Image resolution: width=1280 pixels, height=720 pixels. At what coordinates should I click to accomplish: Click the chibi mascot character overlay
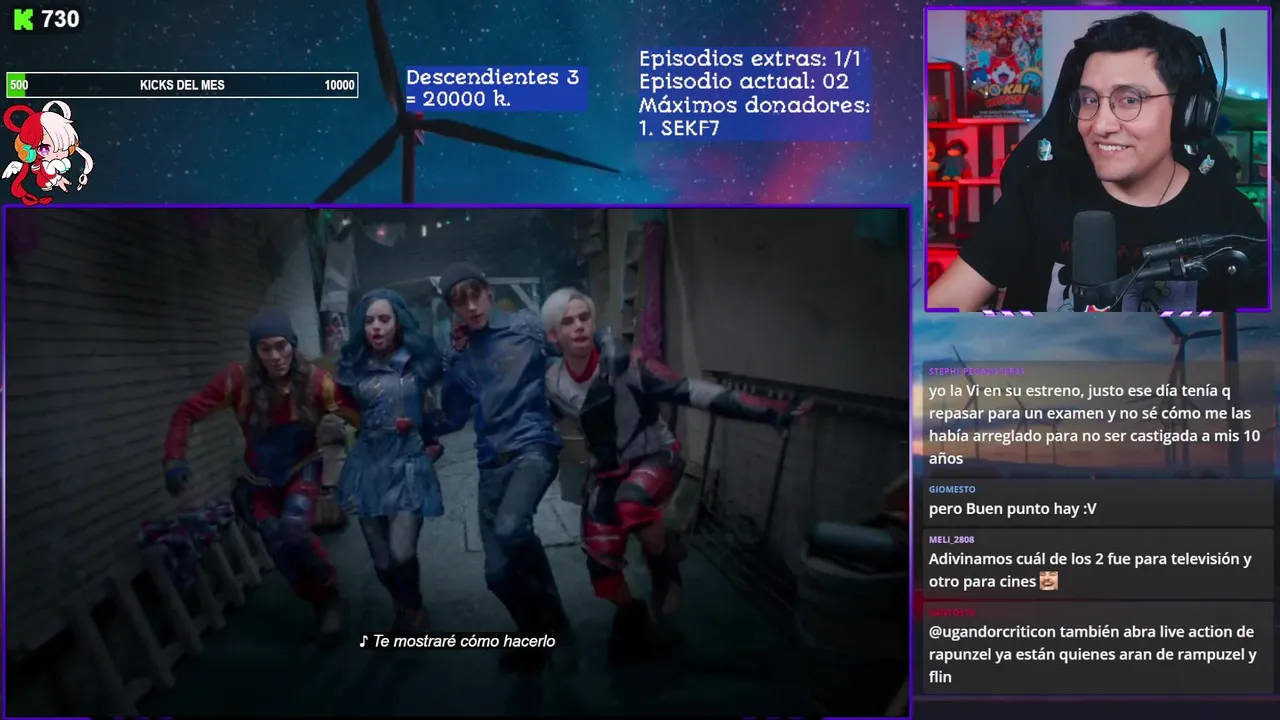coord(46,152)
